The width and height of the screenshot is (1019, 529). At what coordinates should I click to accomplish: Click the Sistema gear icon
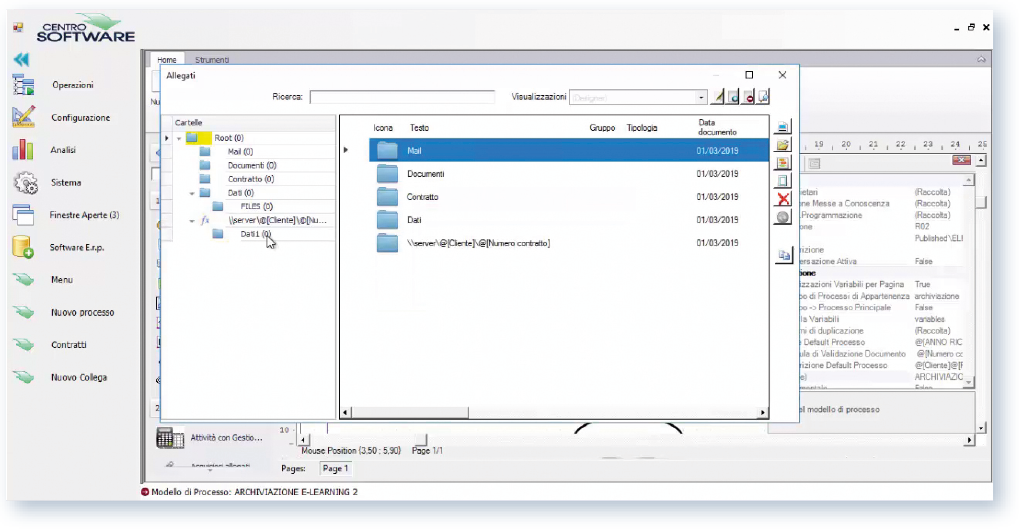click(x=24, y=183)
